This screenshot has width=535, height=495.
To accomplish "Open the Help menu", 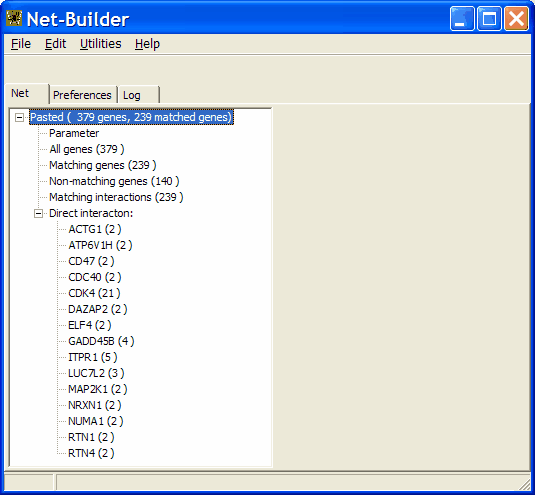I will 147,44.
